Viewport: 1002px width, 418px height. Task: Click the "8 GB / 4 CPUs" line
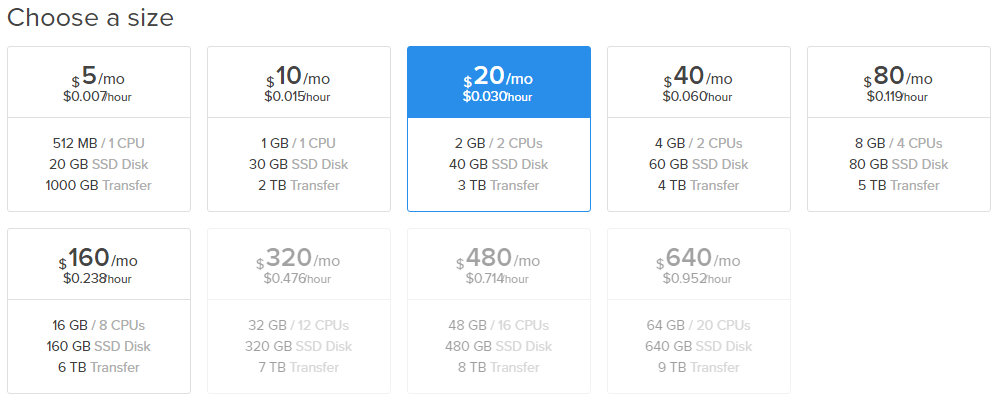point(899,143)
